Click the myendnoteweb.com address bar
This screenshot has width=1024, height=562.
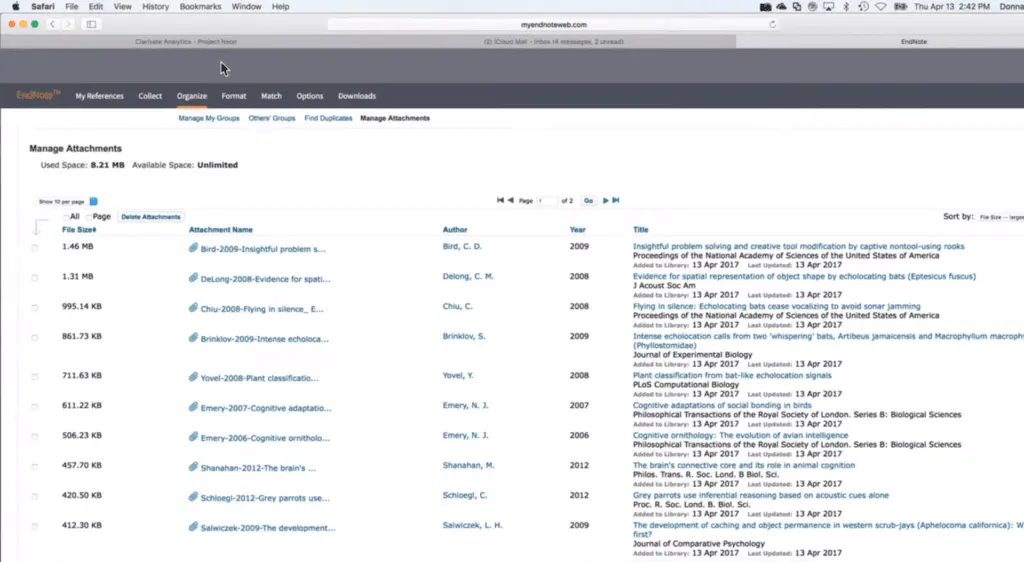554,24
